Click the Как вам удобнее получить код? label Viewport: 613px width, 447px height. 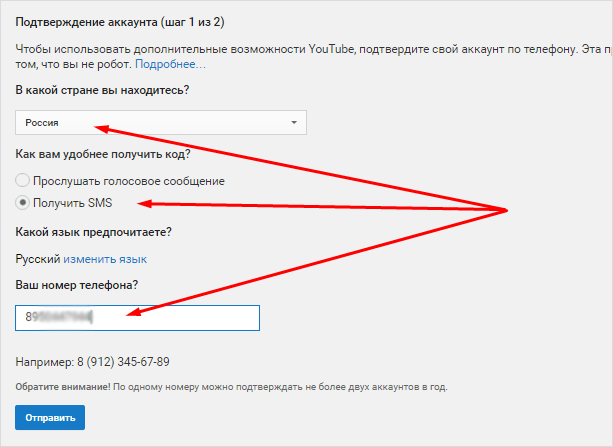pos(103,154)
